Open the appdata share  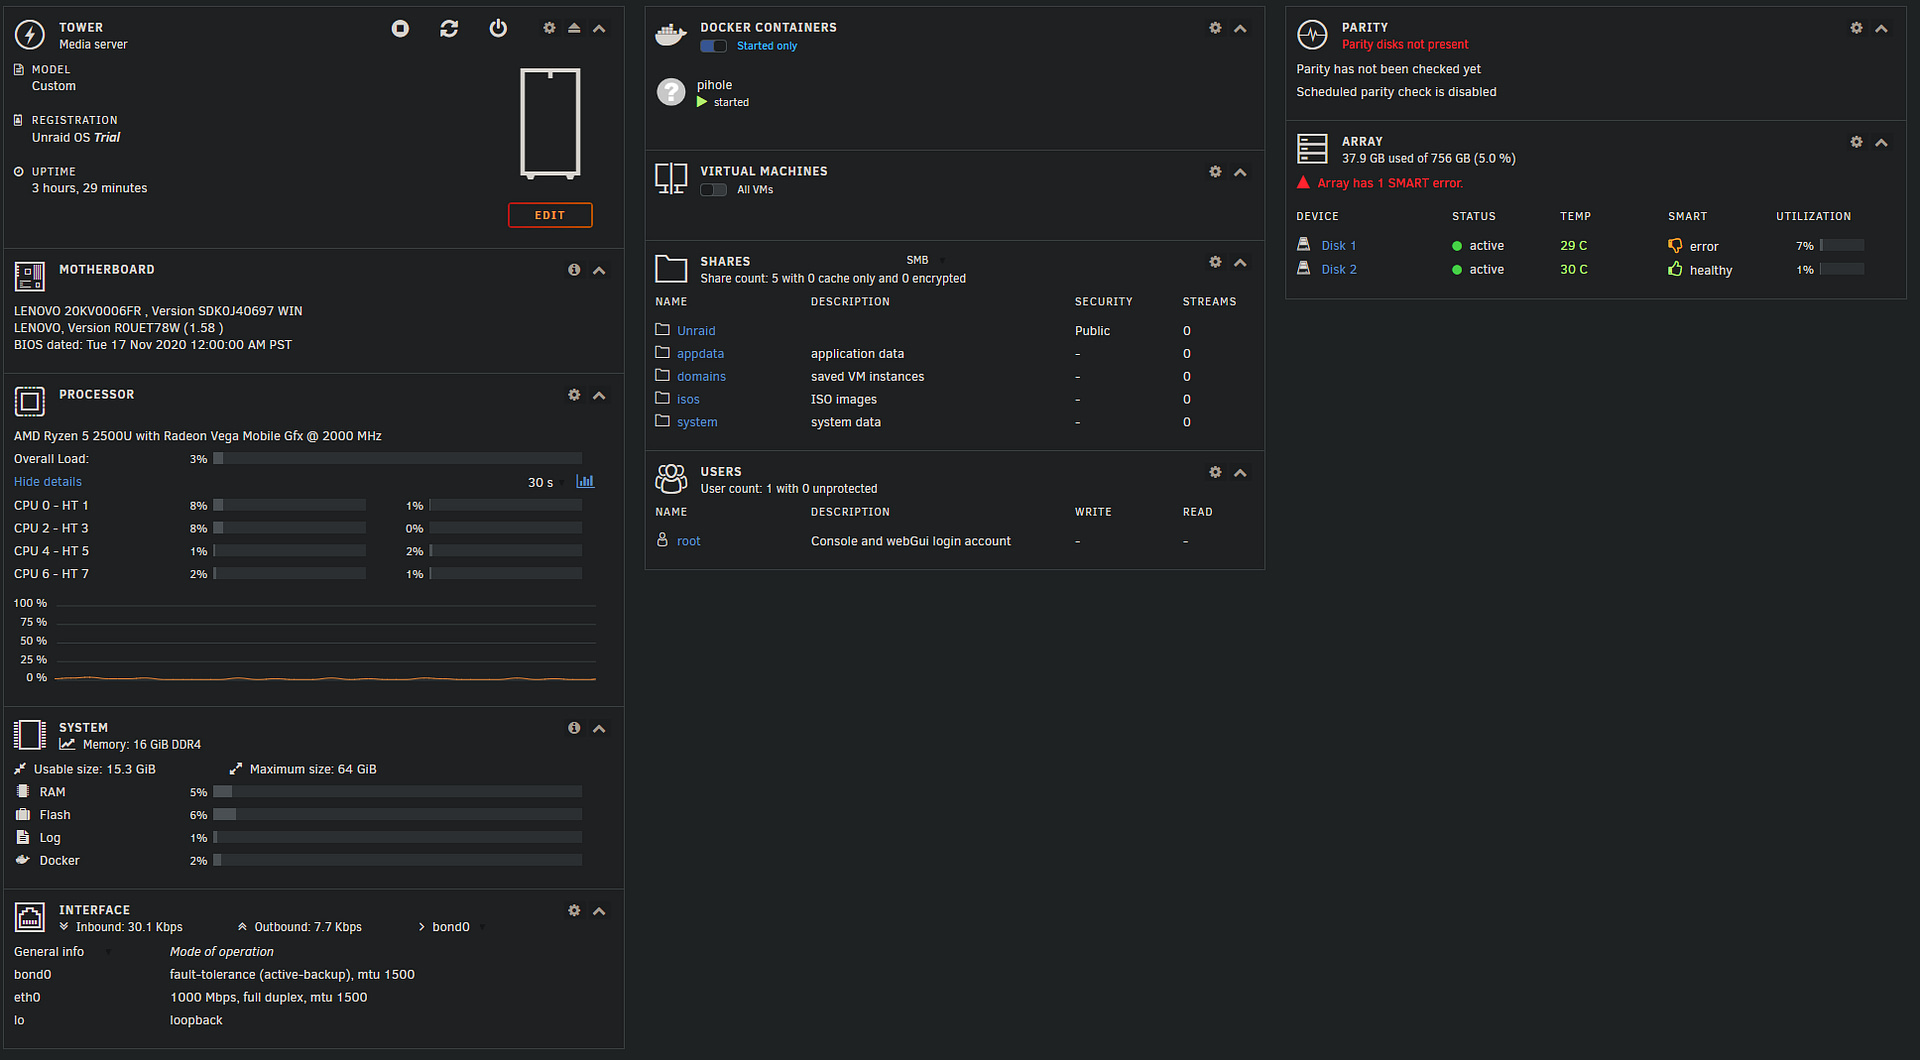(x=700, y=354)
